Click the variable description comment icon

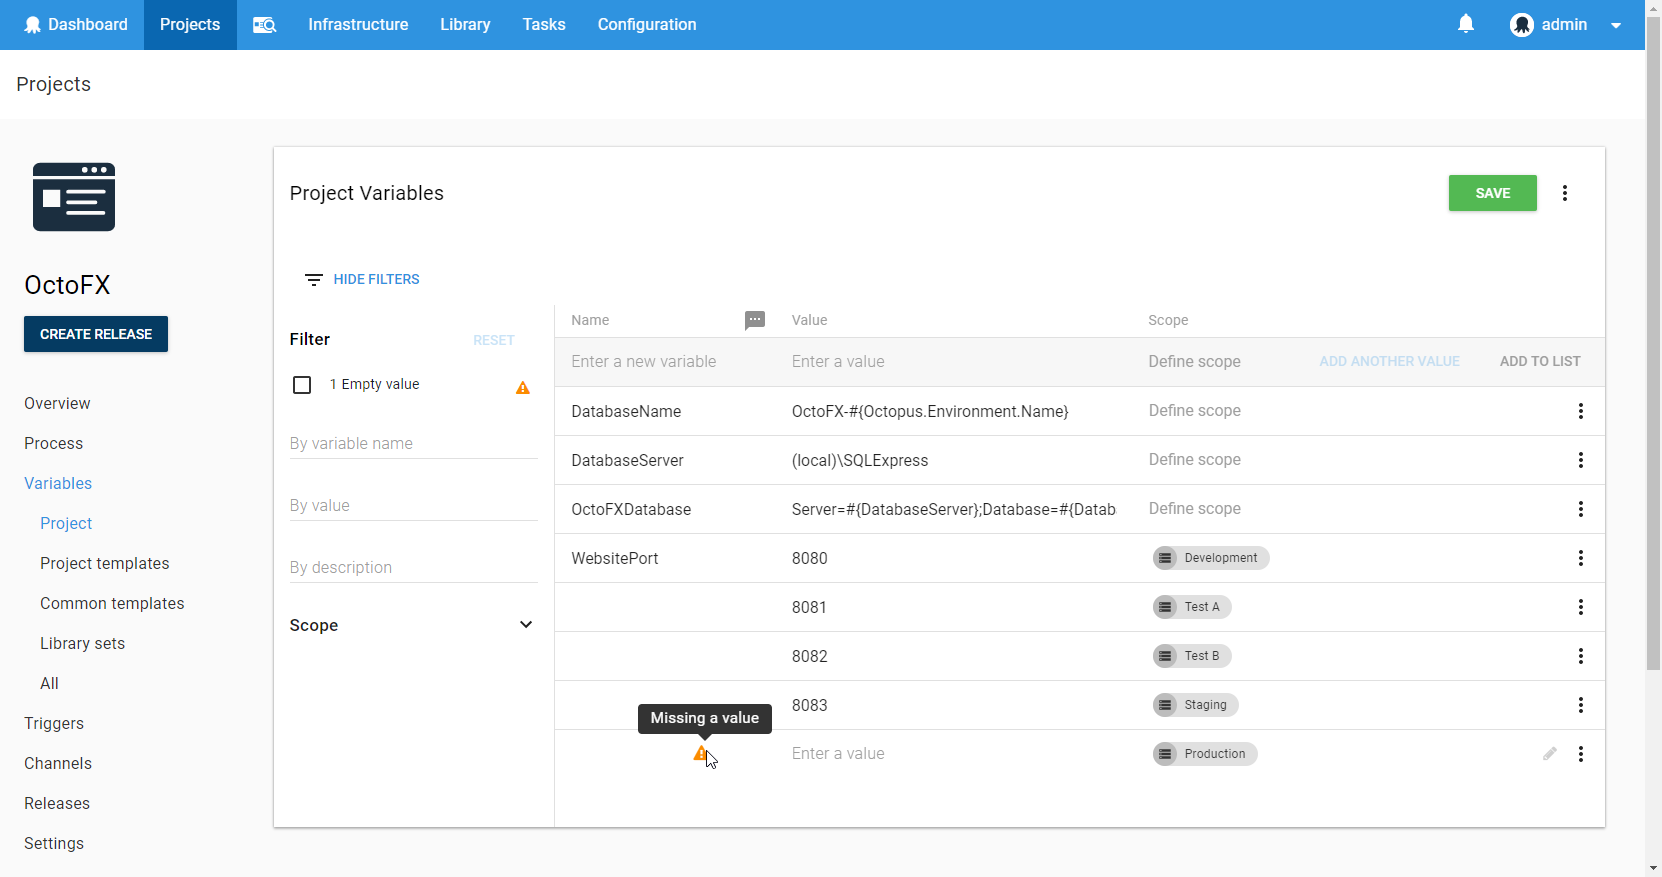pyautogui.click(x=755, y=320)
